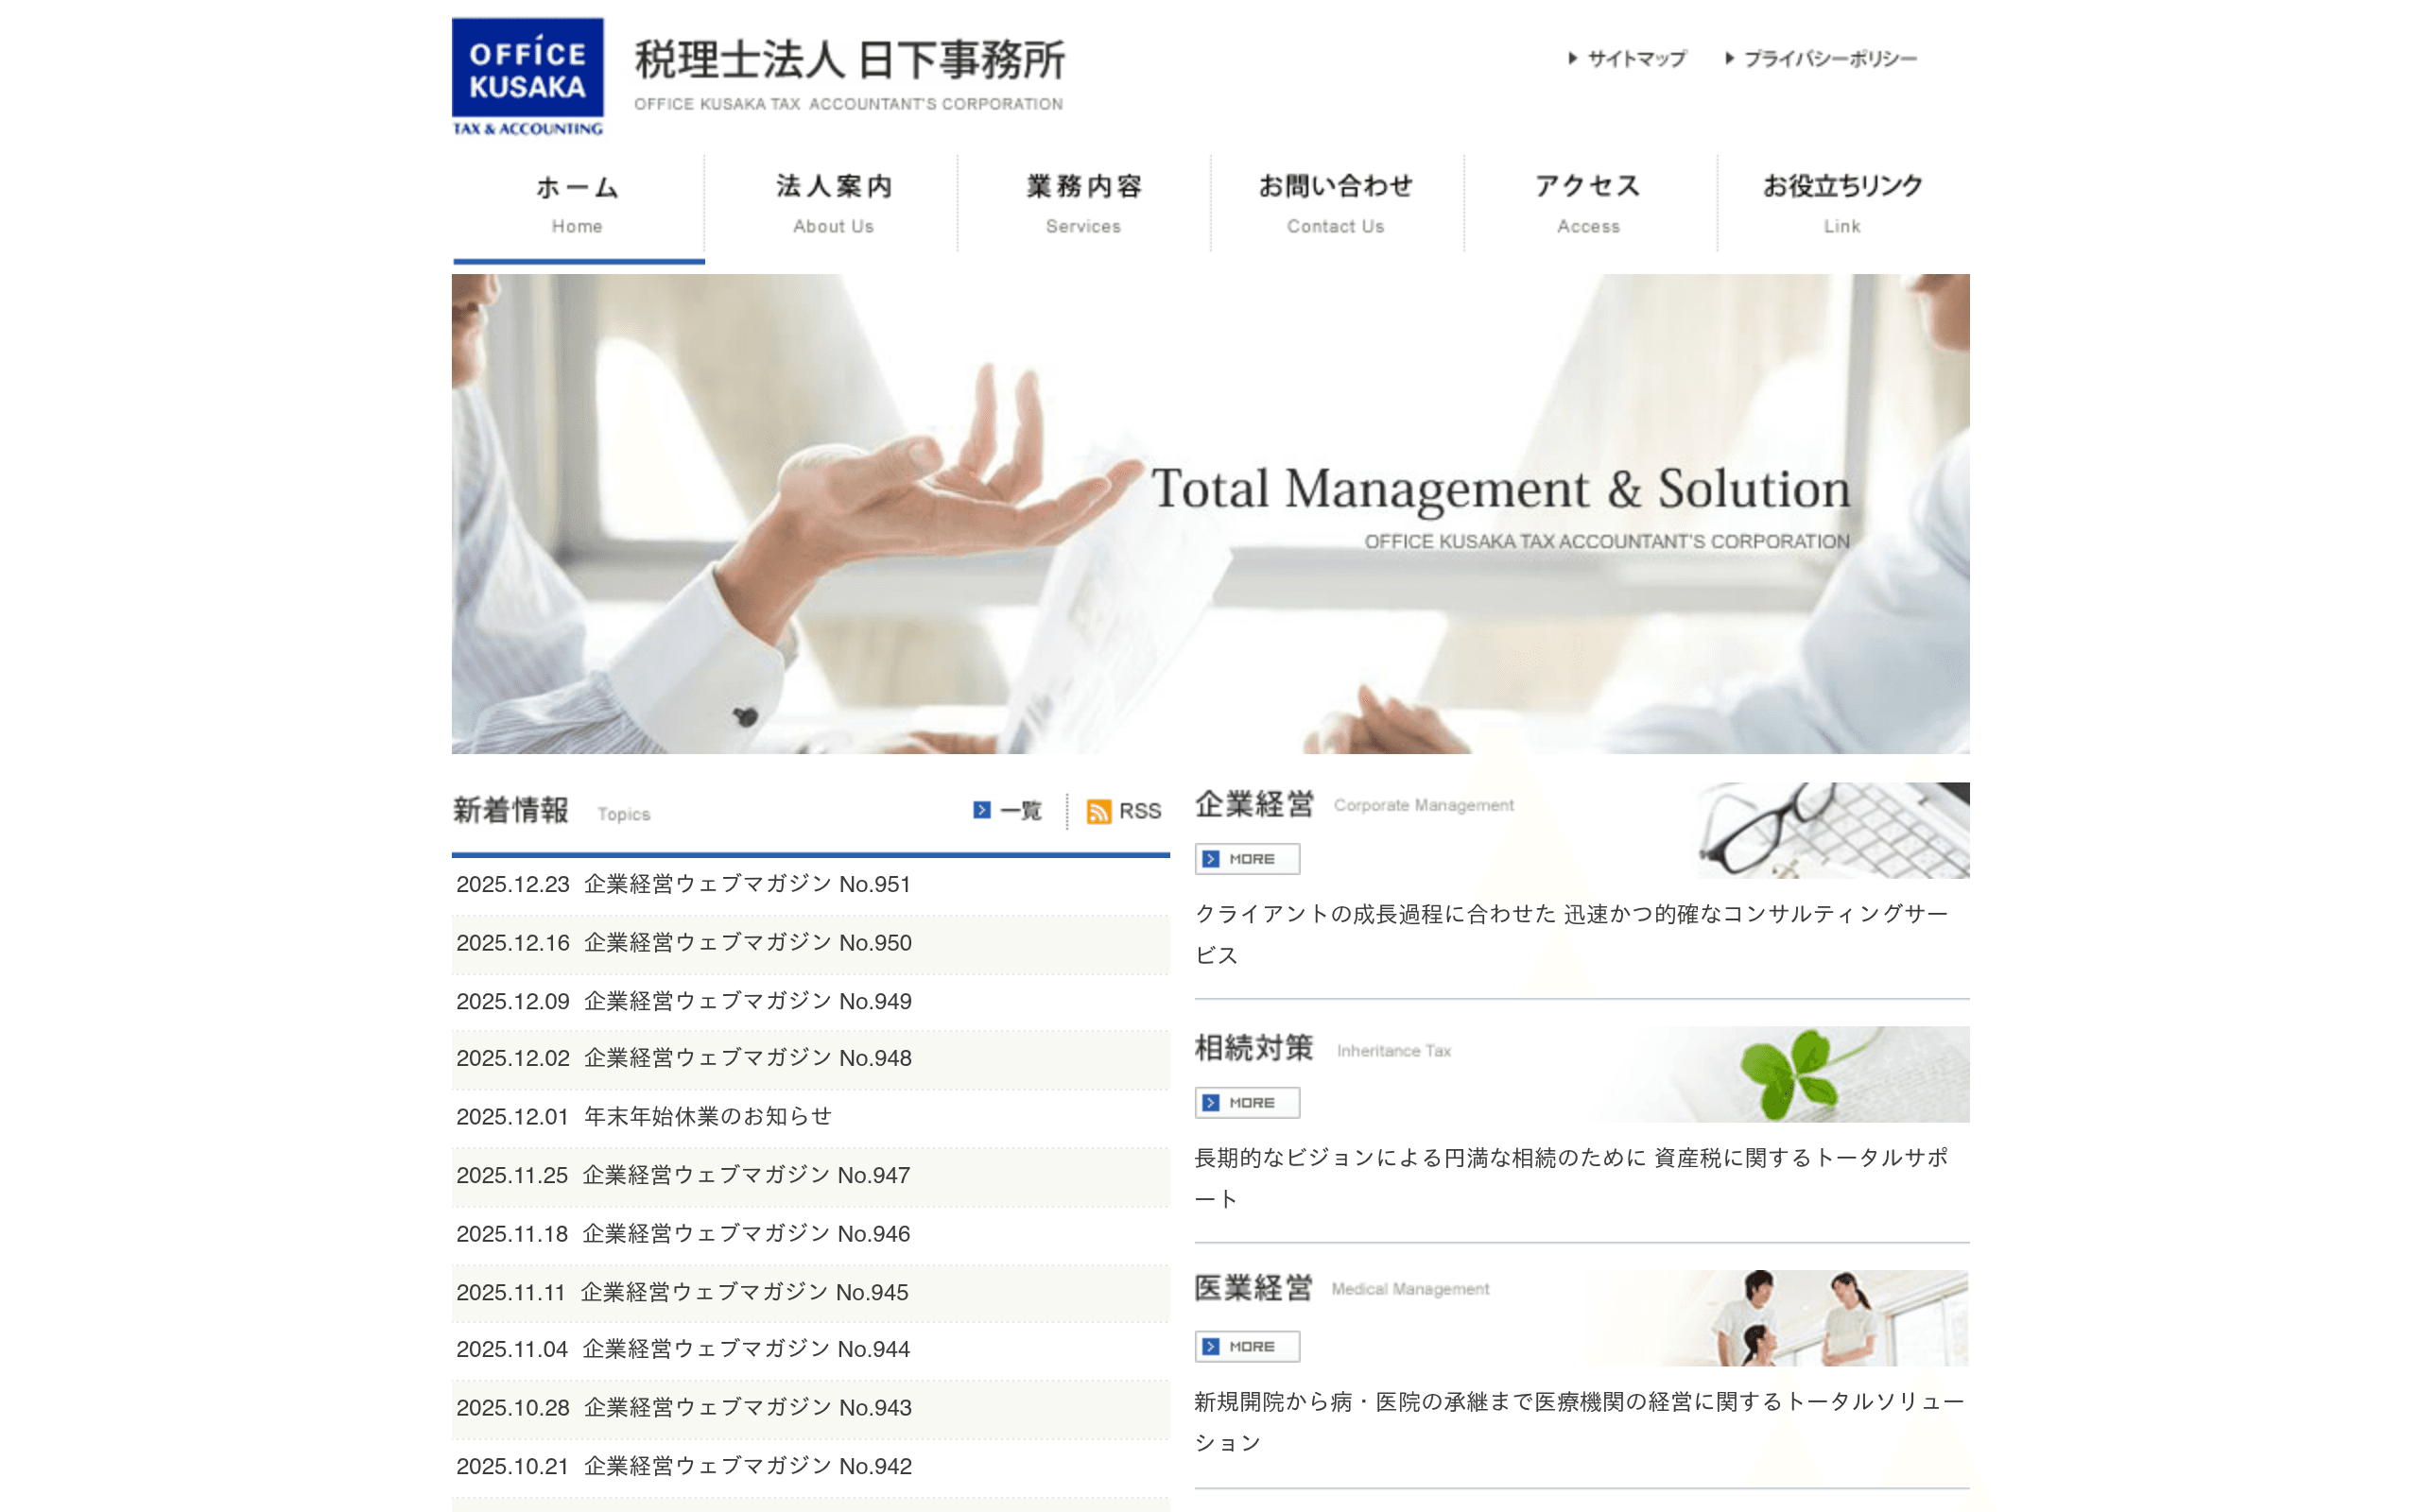Open the お問い合わせ Contact Us page
The image size is (2420, 1512).
pyautogui.click(x=1336, y=202)
